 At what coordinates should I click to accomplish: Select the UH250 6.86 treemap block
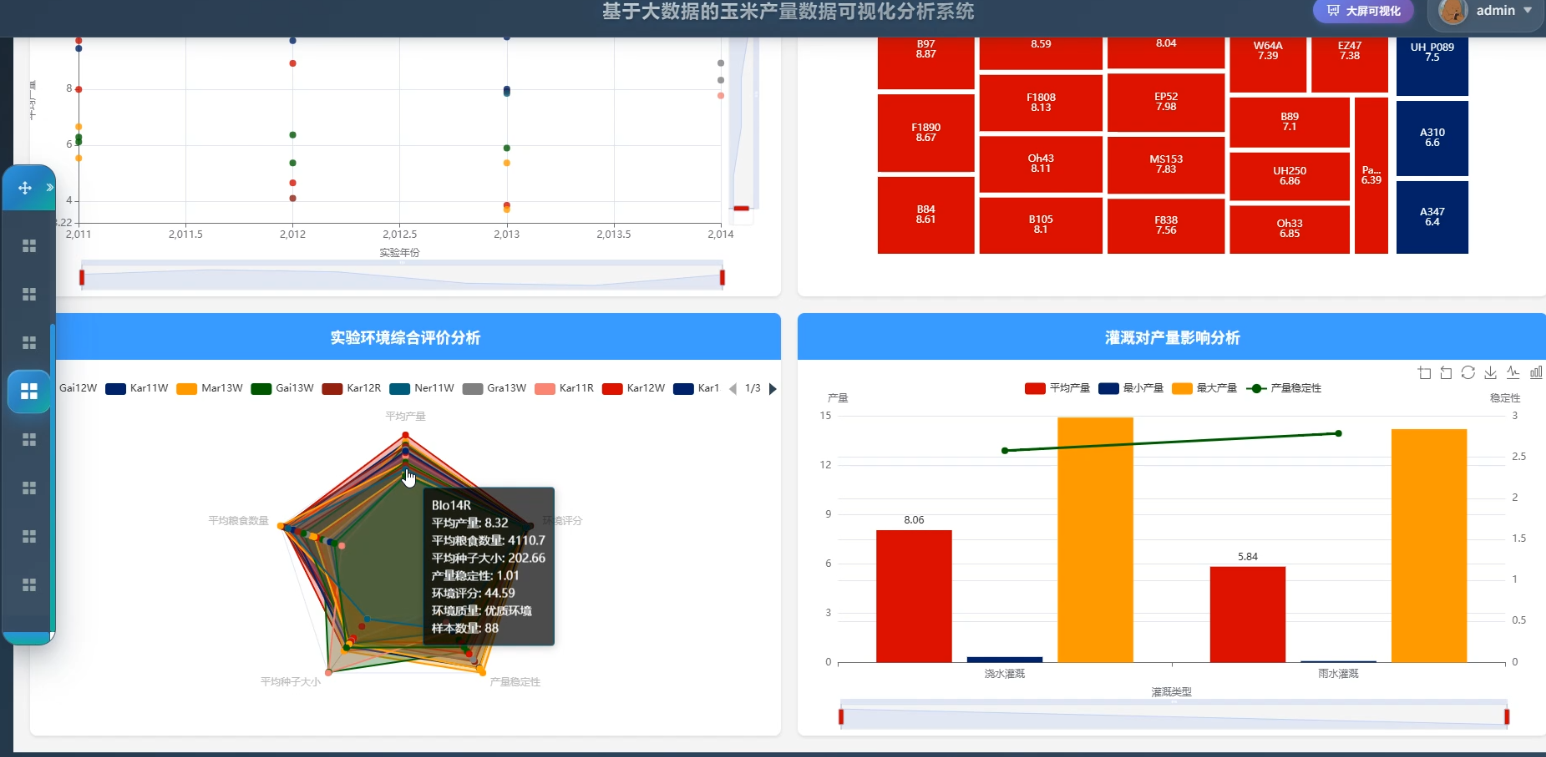coord(1290,176)
